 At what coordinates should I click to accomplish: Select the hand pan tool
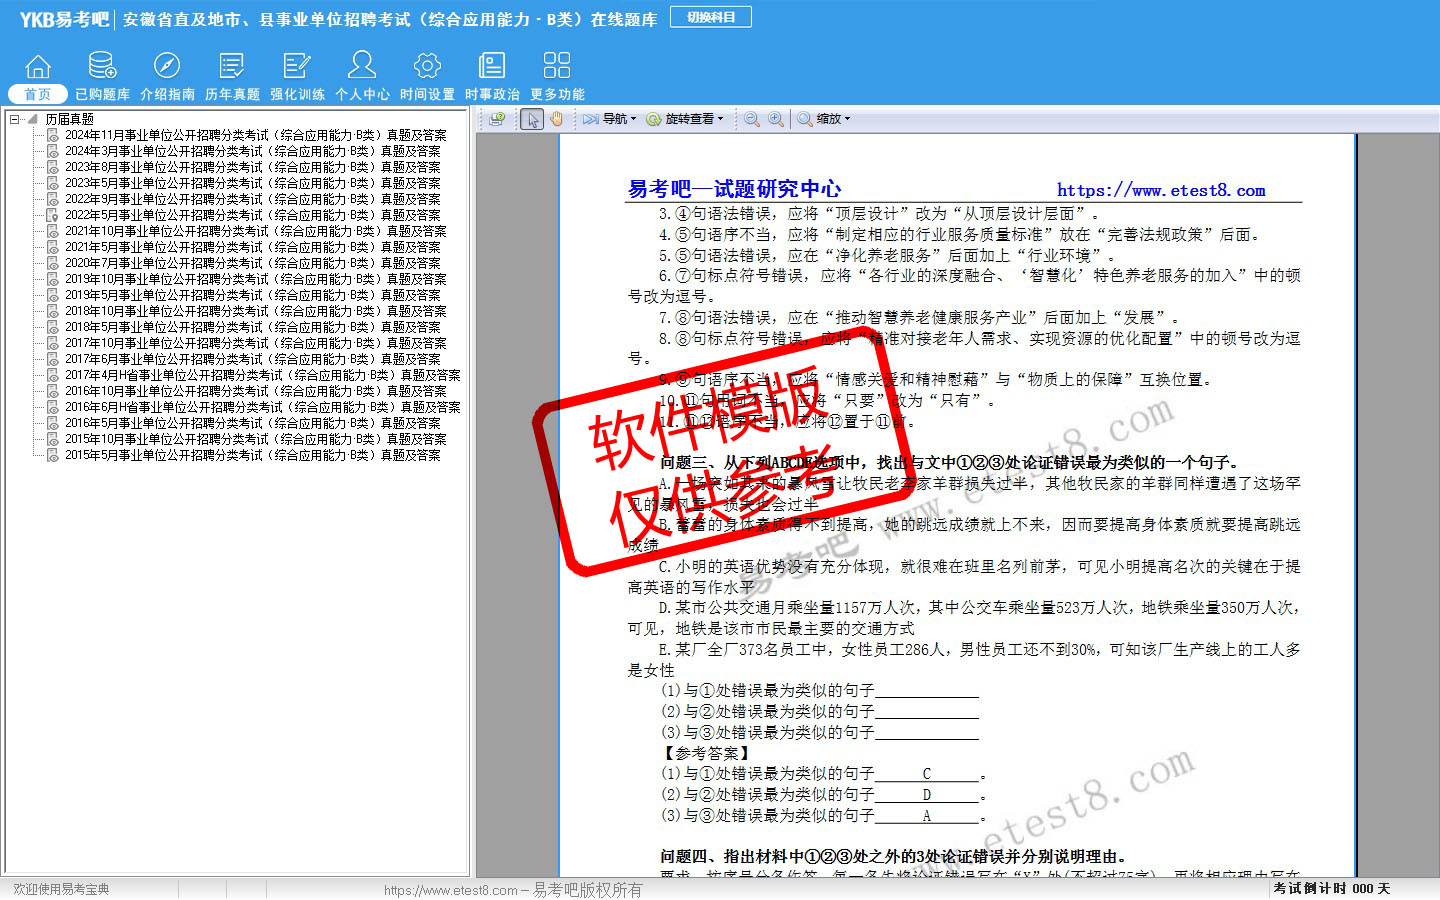(x=556, y=119)
